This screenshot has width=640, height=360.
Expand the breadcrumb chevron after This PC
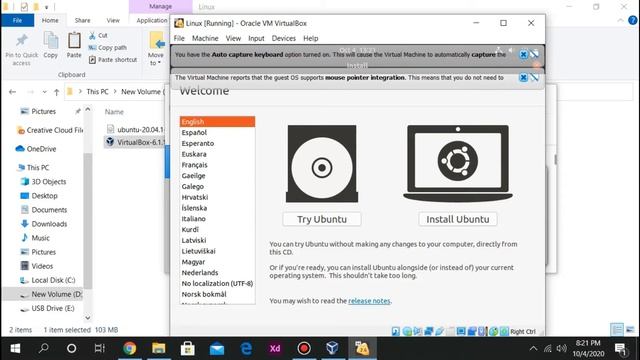pyautogui.click(x=115, y=92)
